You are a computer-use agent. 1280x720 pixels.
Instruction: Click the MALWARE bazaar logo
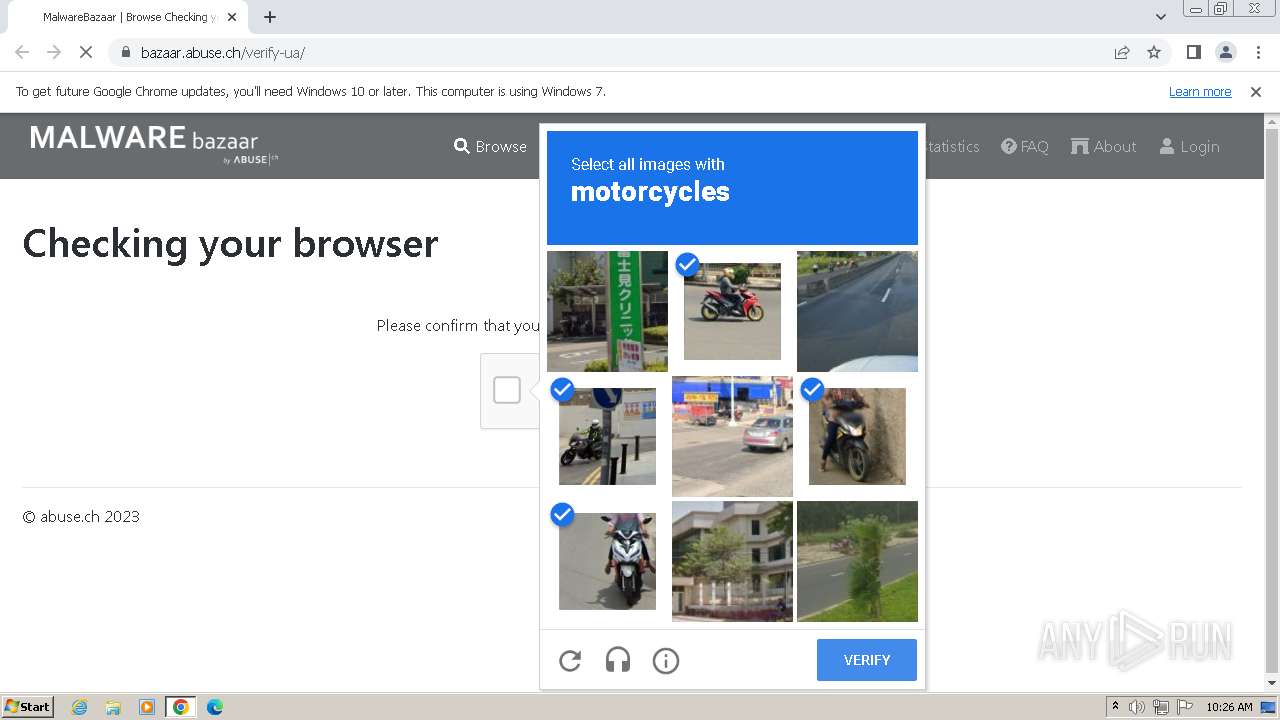pos(155,143)
